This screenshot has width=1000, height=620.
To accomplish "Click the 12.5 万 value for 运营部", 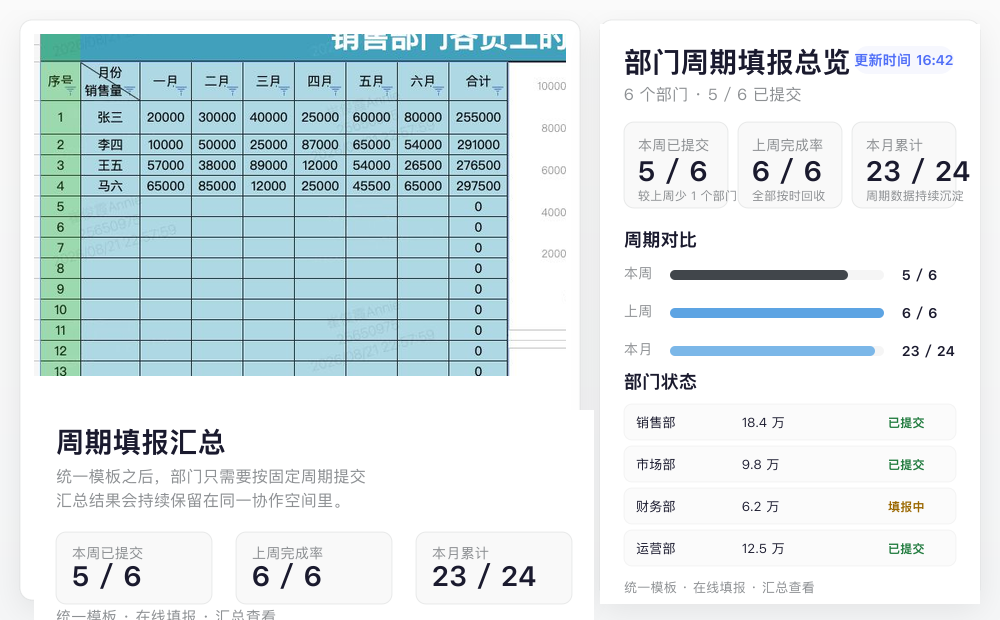I will click(x=763, y=549).
